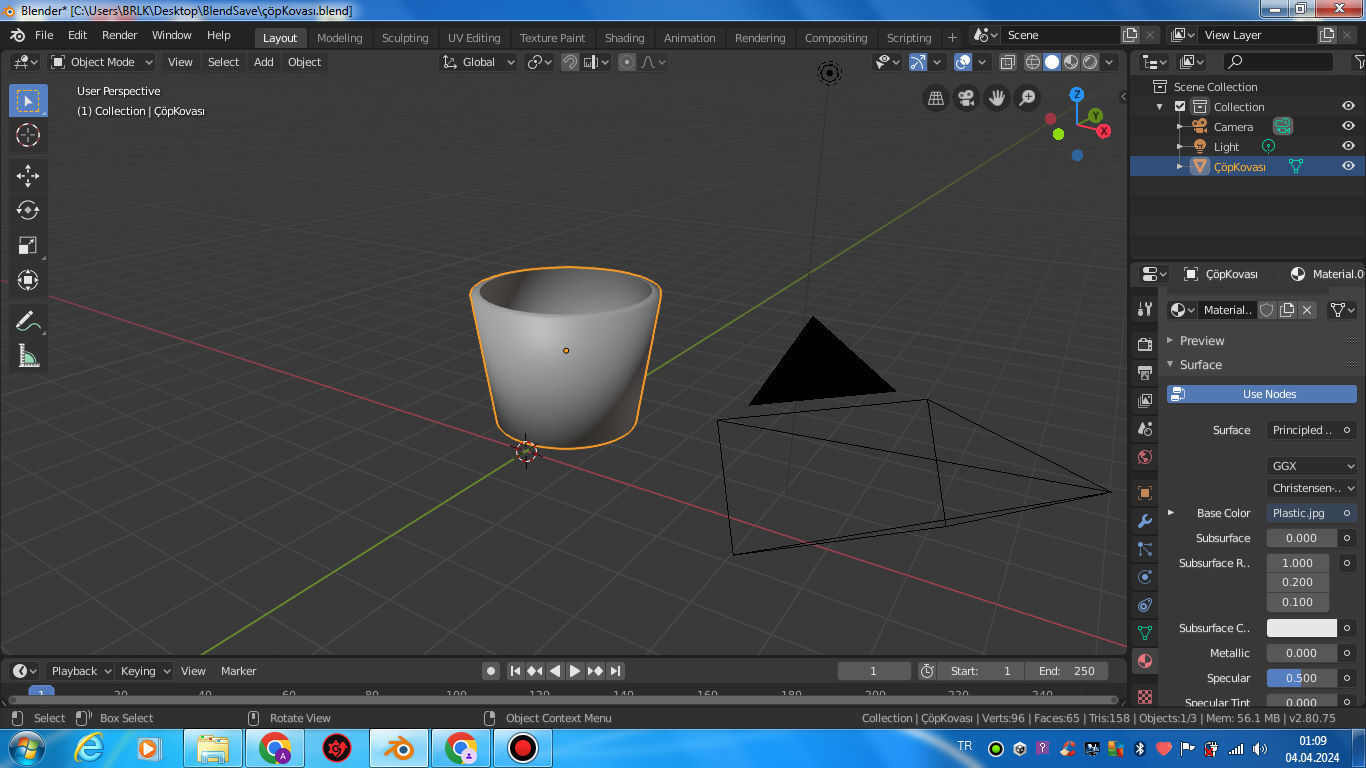Pick the Rotate tool
Viewport: 1366px width, 768px height.
(x=28, y=210)
